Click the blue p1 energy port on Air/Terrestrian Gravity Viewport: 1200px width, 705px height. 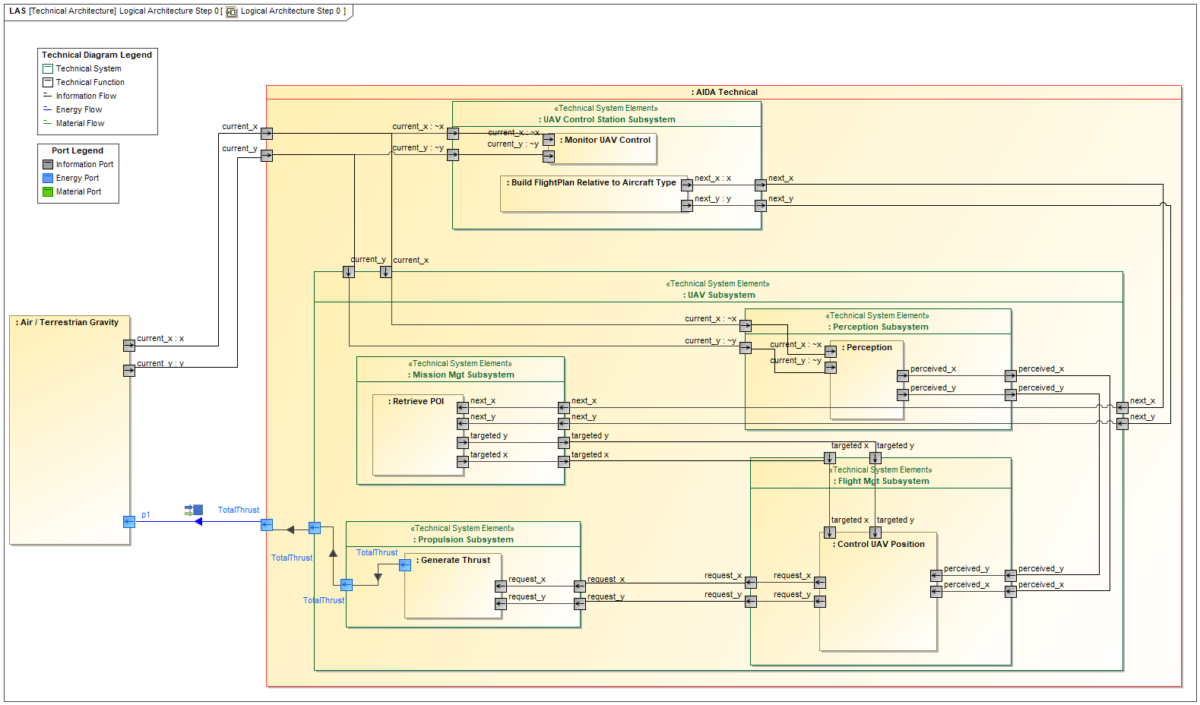(127, 520)
